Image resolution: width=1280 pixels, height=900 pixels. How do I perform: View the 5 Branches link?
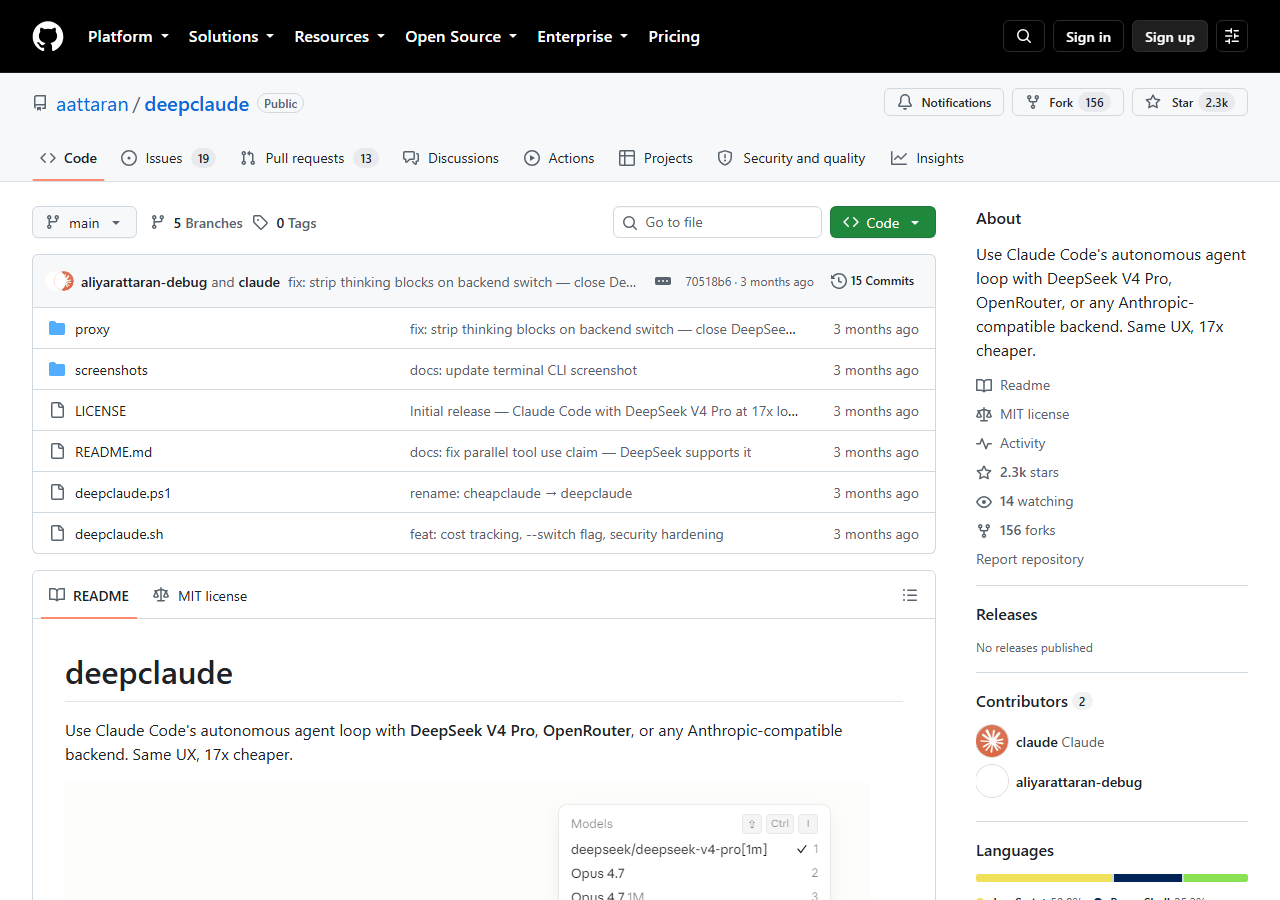pos(196,223)
